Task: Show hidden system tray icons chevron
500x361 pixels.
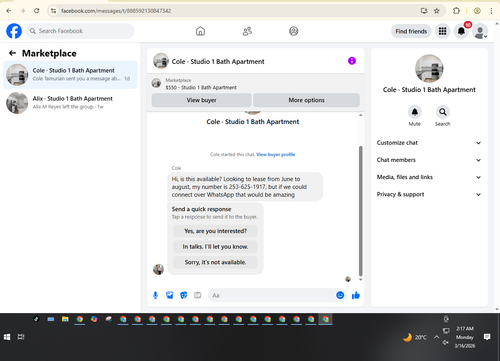Action: click(436, 337)
